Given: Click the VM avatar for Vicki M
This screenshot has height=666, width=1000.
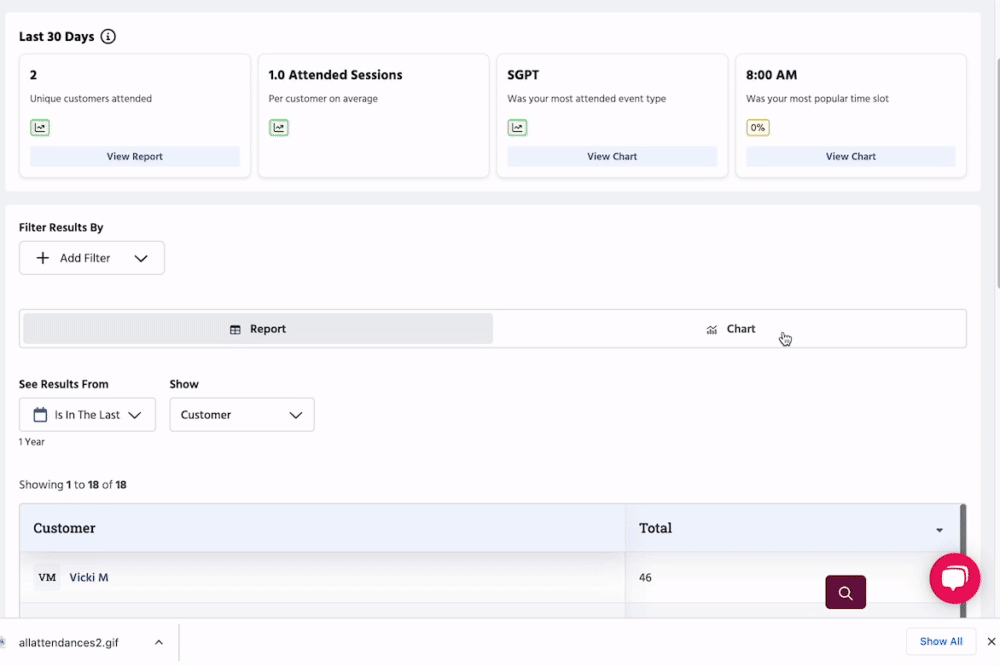Looking at the screenshot, I should tap(47, 578).
